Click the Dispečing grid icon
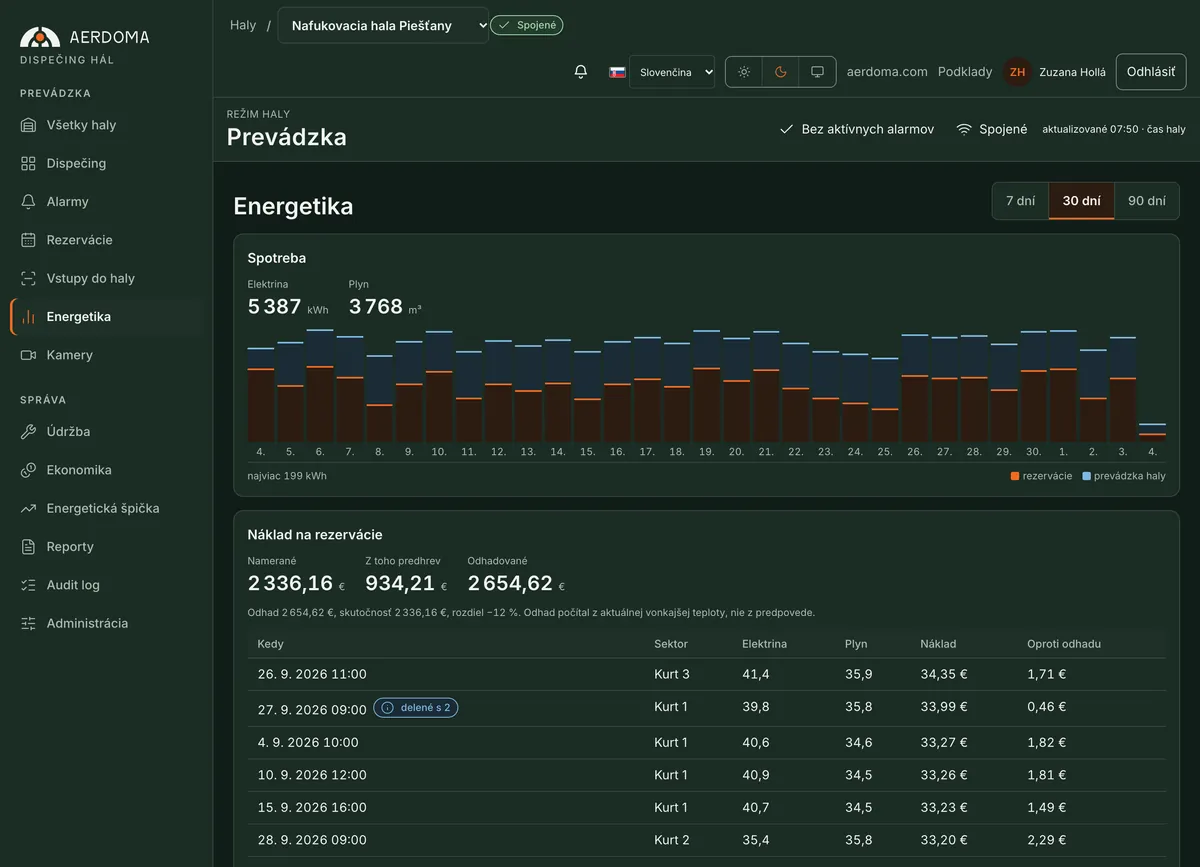 pyautogui.click(x=28, y=163)
